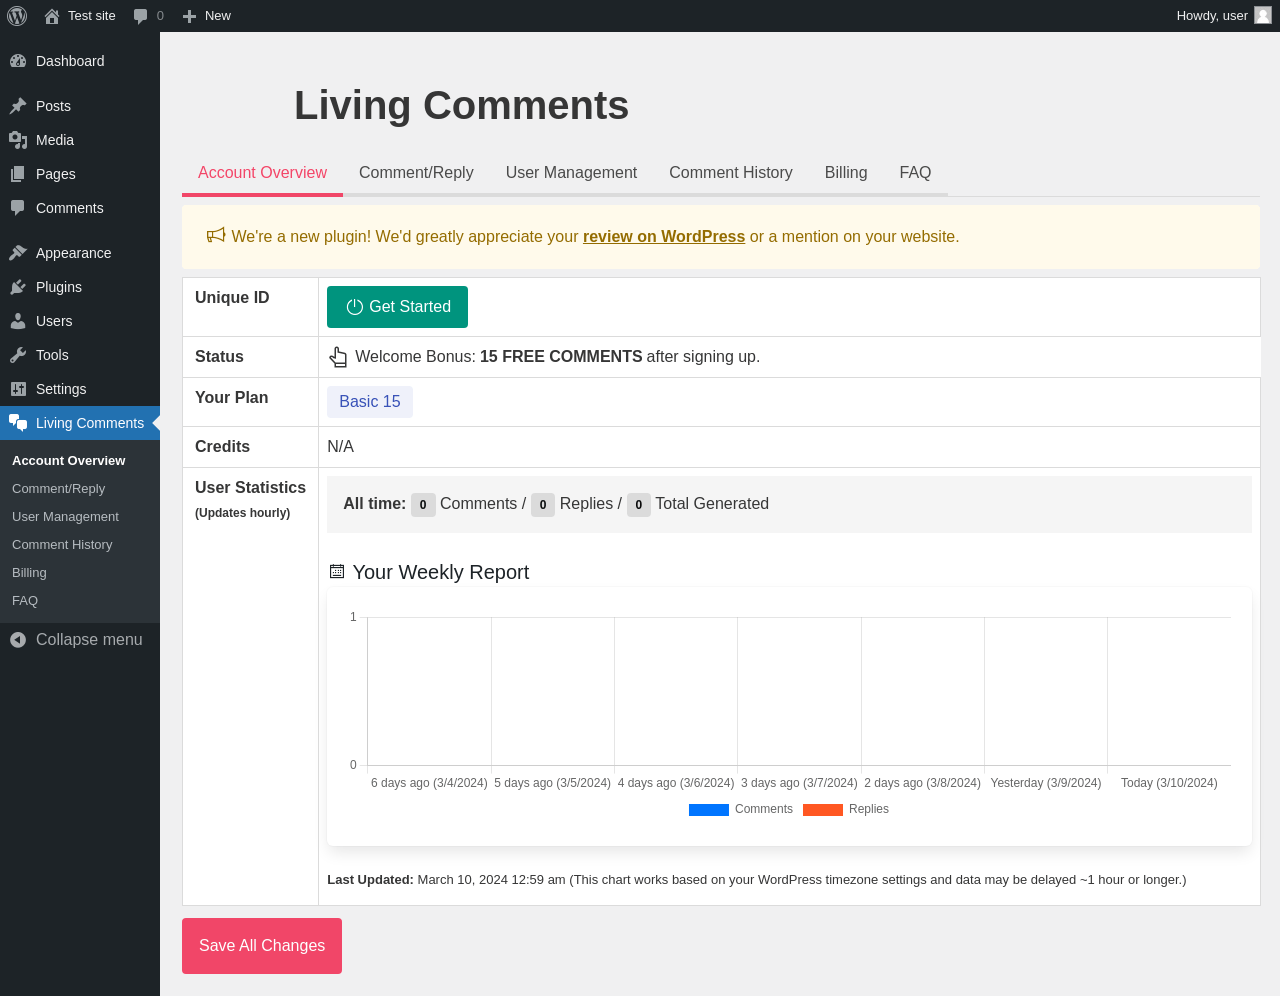The height and width of the screenshot is (996, 1280).
Task: Switch to the Account Overview tab
Action: click(x=262, y=173)
